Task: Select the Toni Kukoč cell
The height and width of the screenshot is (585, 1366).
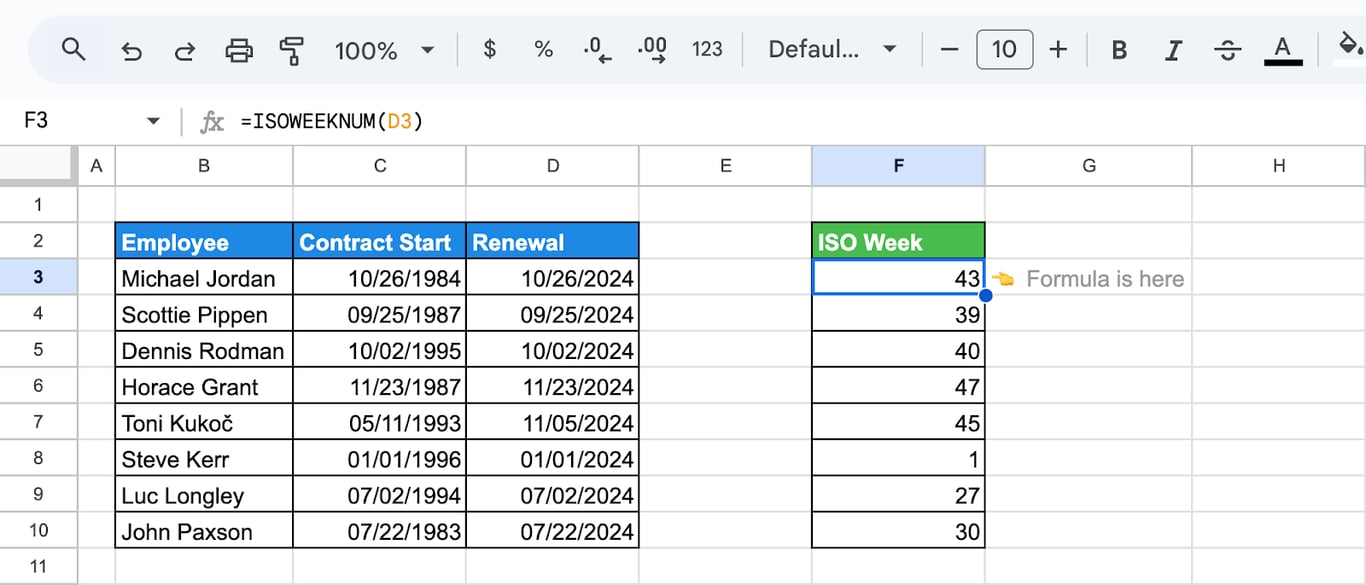Action: pos(204,422)
